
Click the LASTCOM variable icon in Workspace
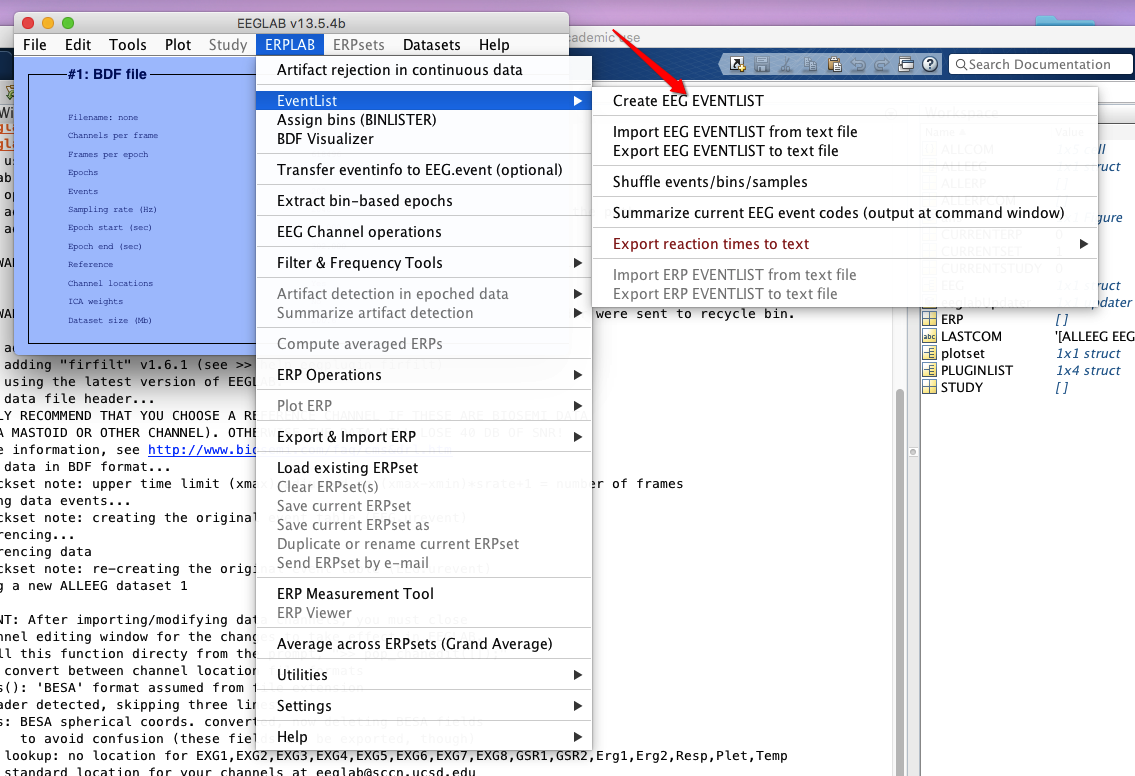tap(929, 336)
